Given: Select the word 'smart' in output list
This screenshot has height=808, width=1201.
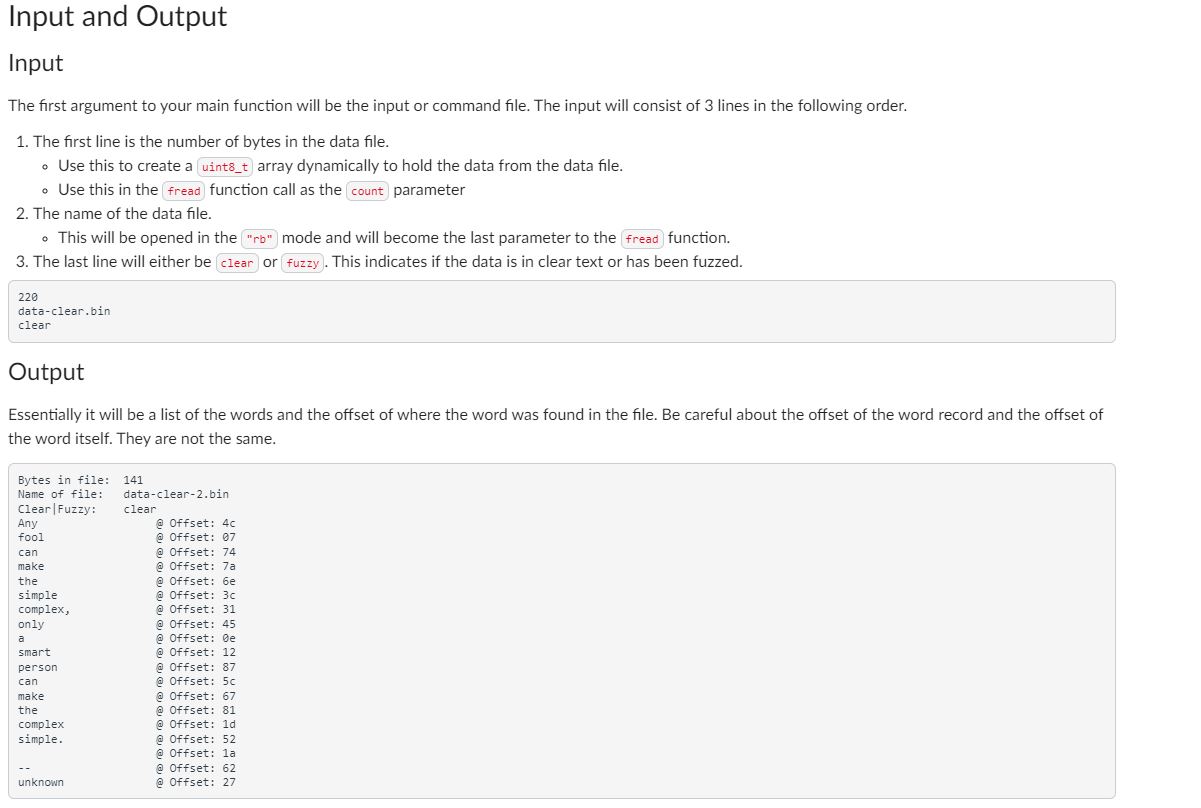Looking at the screenshot, I should [34, 652].
